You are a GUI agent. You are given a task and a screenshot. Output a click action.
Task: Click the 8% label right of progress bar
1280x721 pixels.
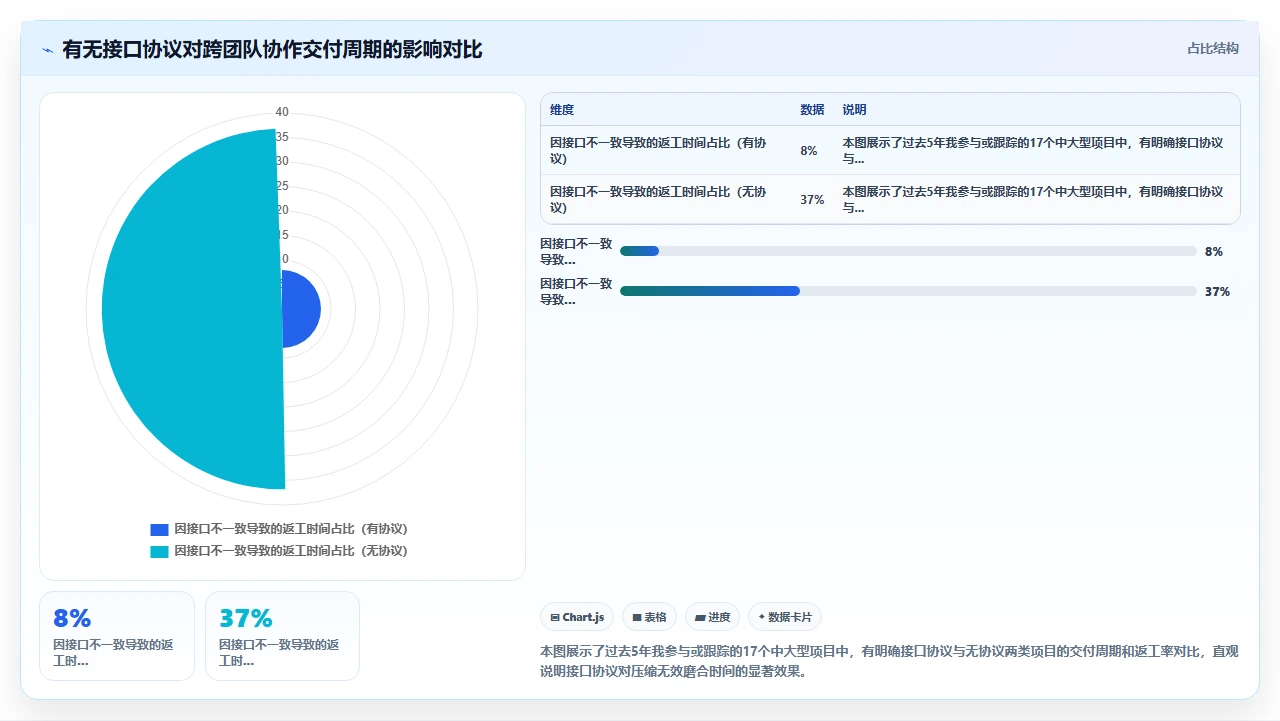click(1214, 252)
